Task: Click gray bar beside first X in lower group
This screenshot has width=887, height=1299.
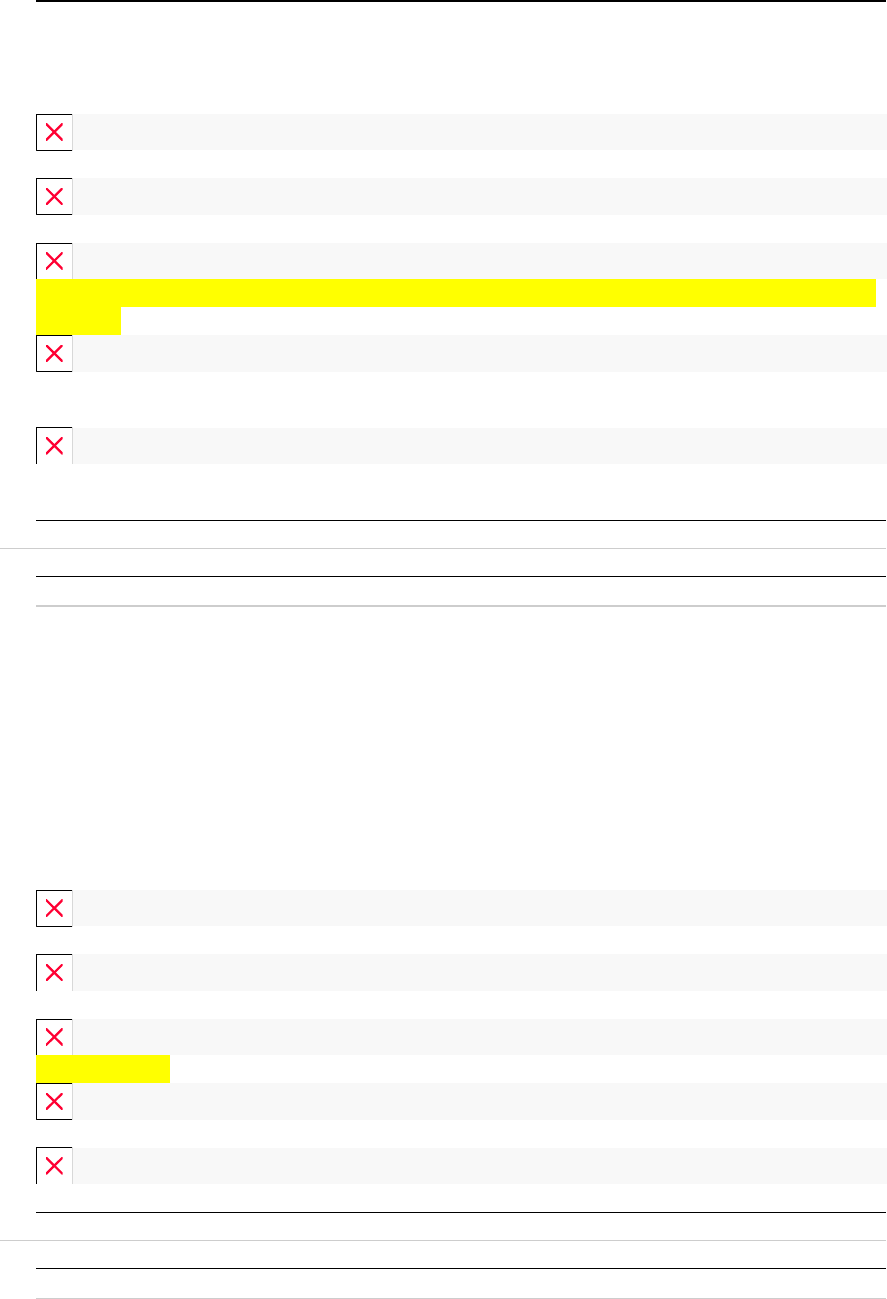Action: pyautogui.click(x=480, y=908)
